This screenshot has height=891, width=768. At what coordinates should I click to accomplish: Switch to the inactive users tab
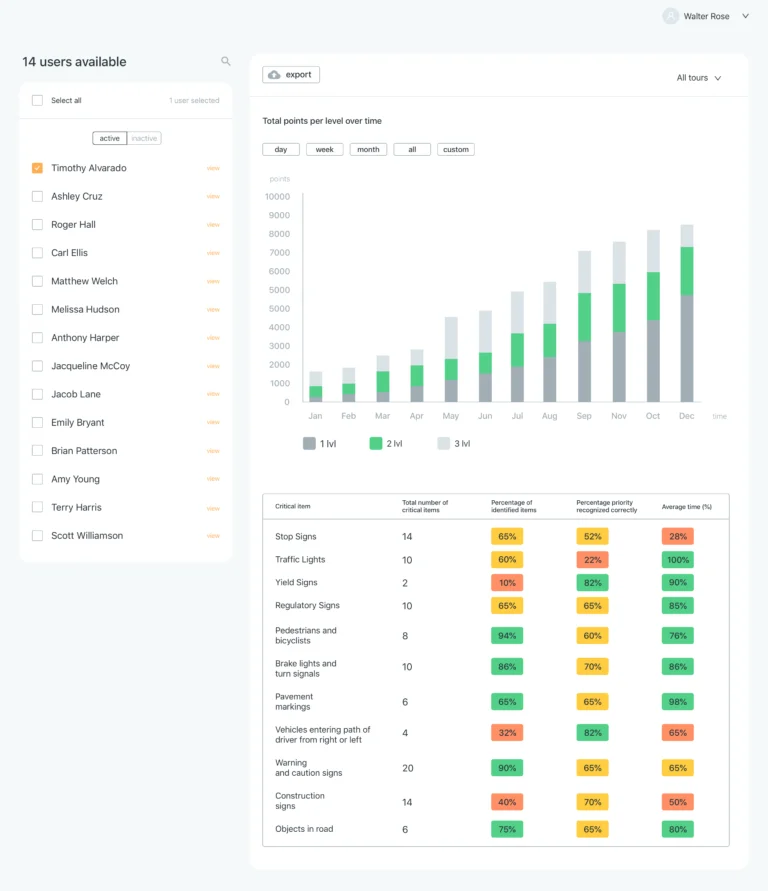(144, 139)
